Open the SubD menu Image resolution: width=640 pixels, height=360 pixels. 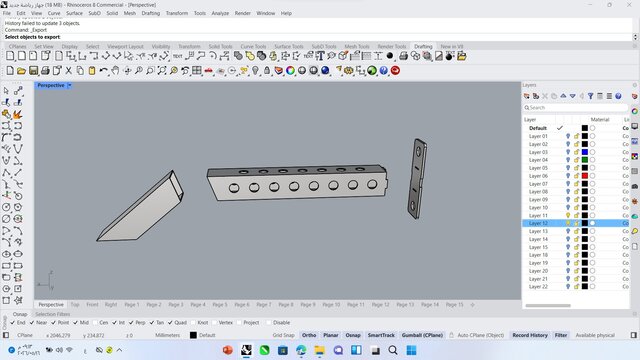[x=94, y=13]
